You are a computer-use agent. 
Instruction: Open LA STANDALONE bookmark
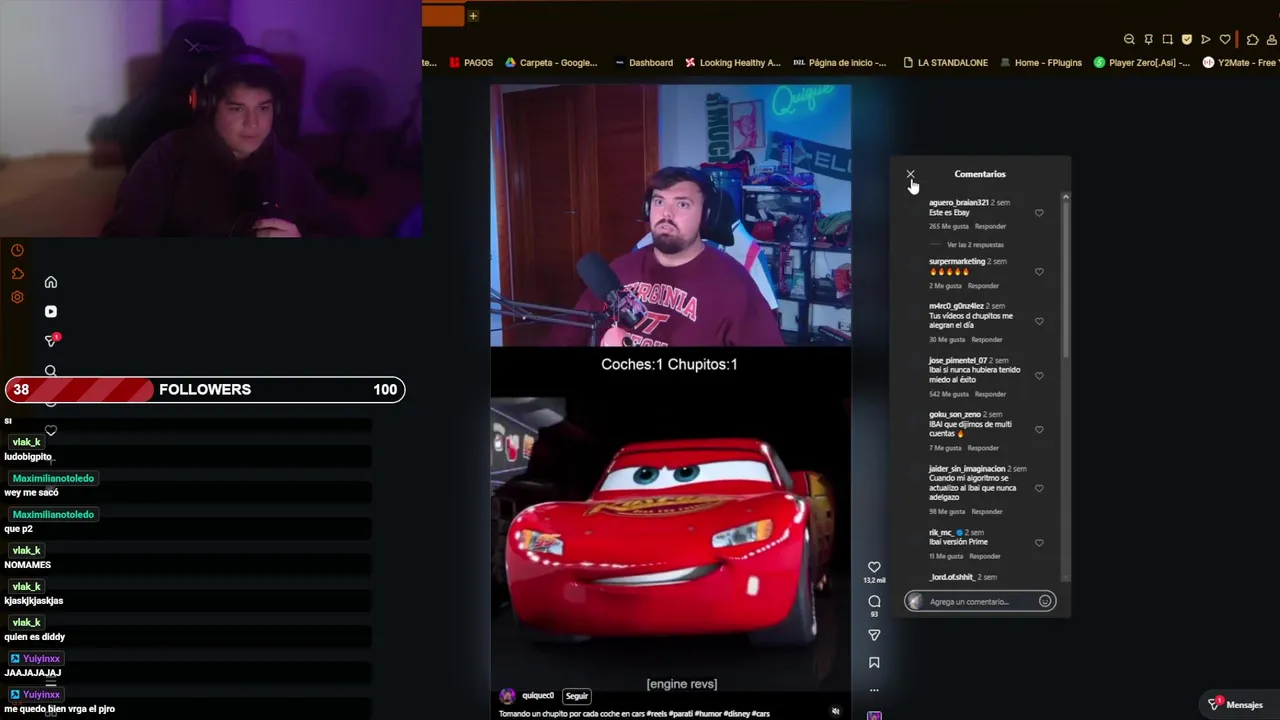[945, 62]
